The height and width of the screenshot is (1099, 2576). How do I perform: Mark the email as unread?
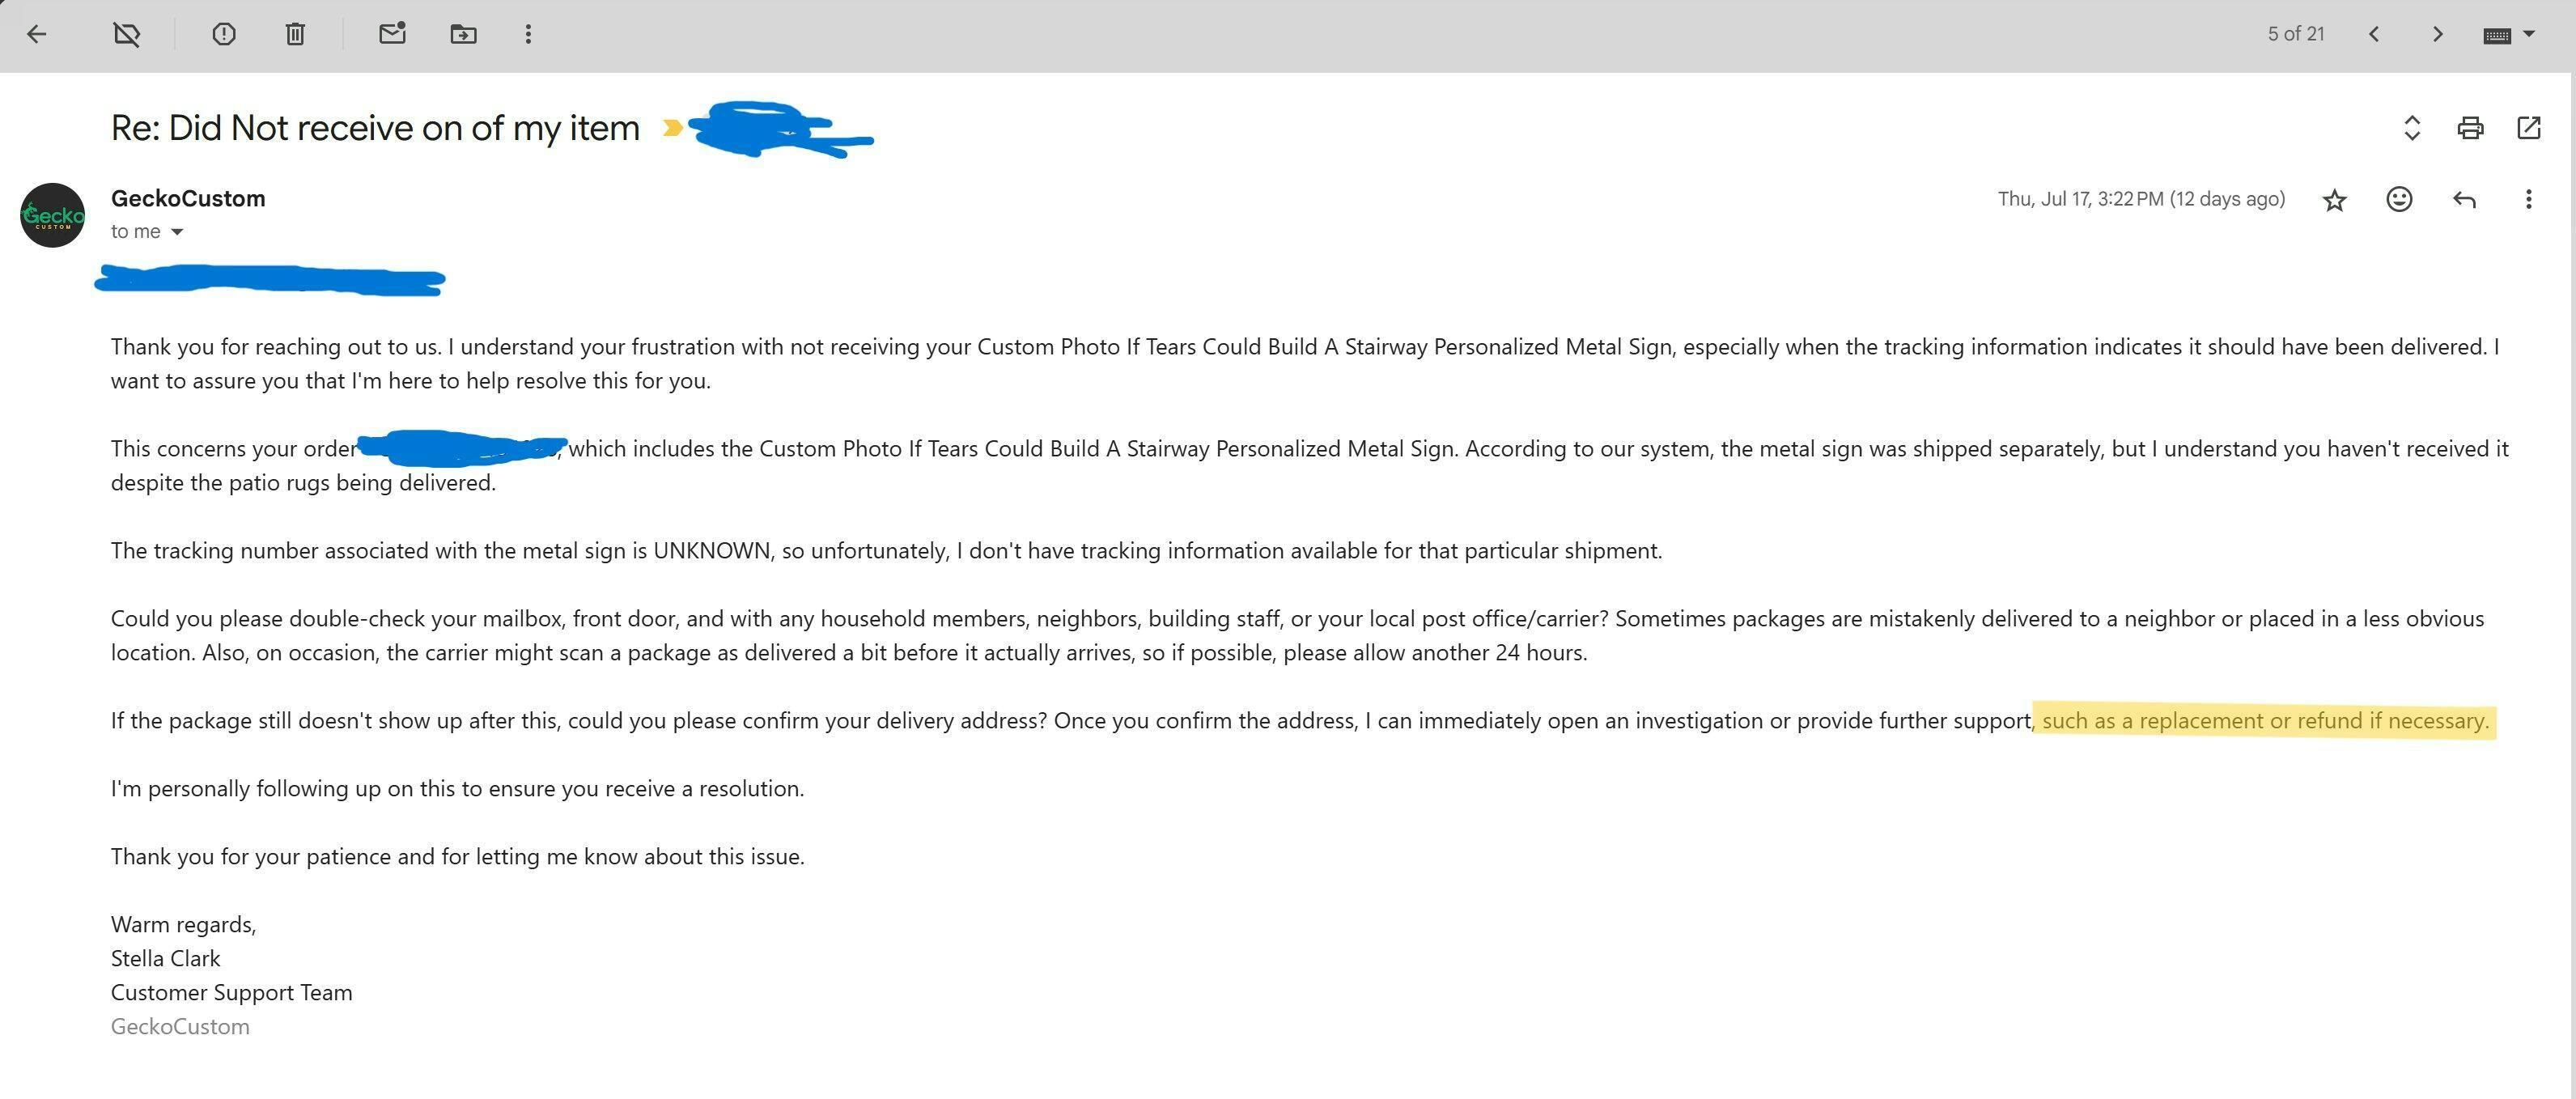pos(392,34)
